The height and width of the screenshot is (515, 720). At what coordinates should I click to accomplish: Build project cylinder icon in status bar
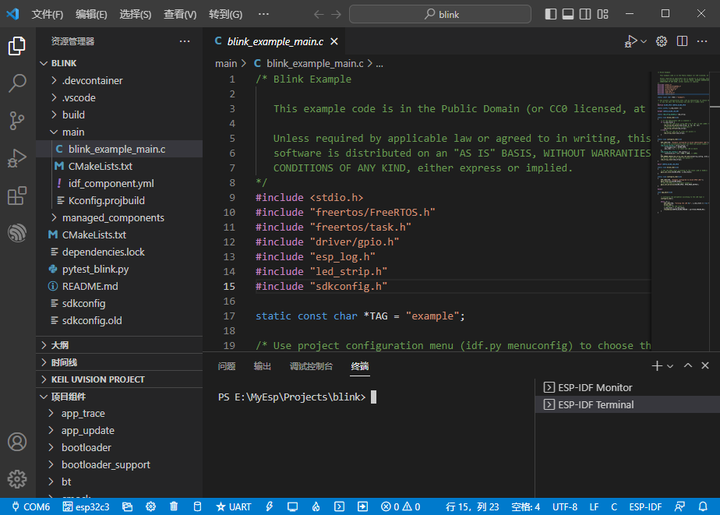pyautogui.click(x=197, y=507)
